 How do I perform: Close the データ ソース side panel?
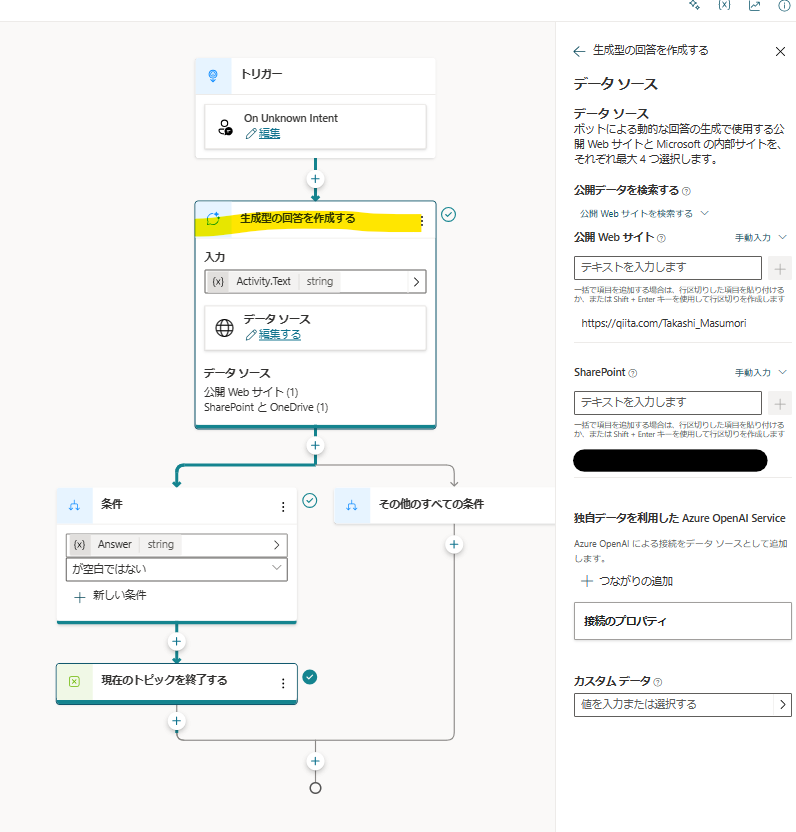780,51
